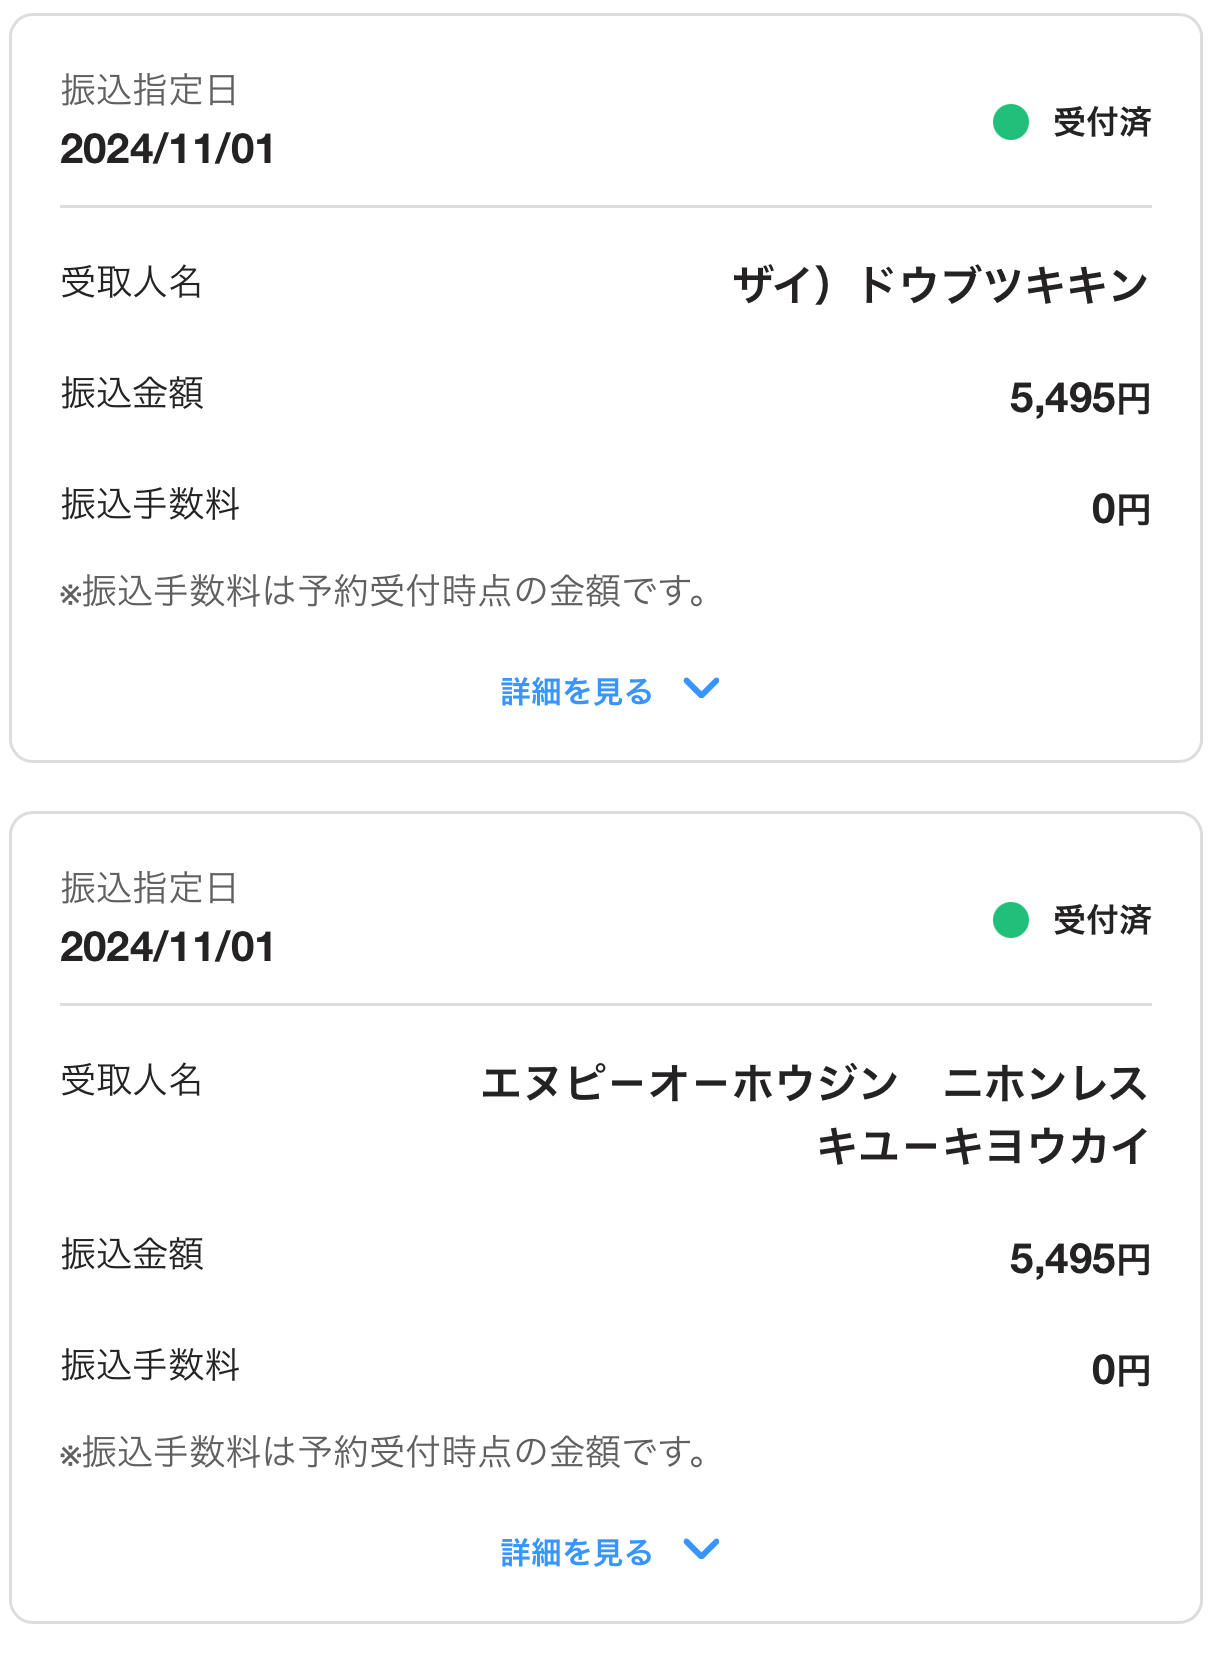The image size is (1220, 1657).
Task: Select recipient name ザイ）ドウブツキキン
Action: (x=940, y=285)
